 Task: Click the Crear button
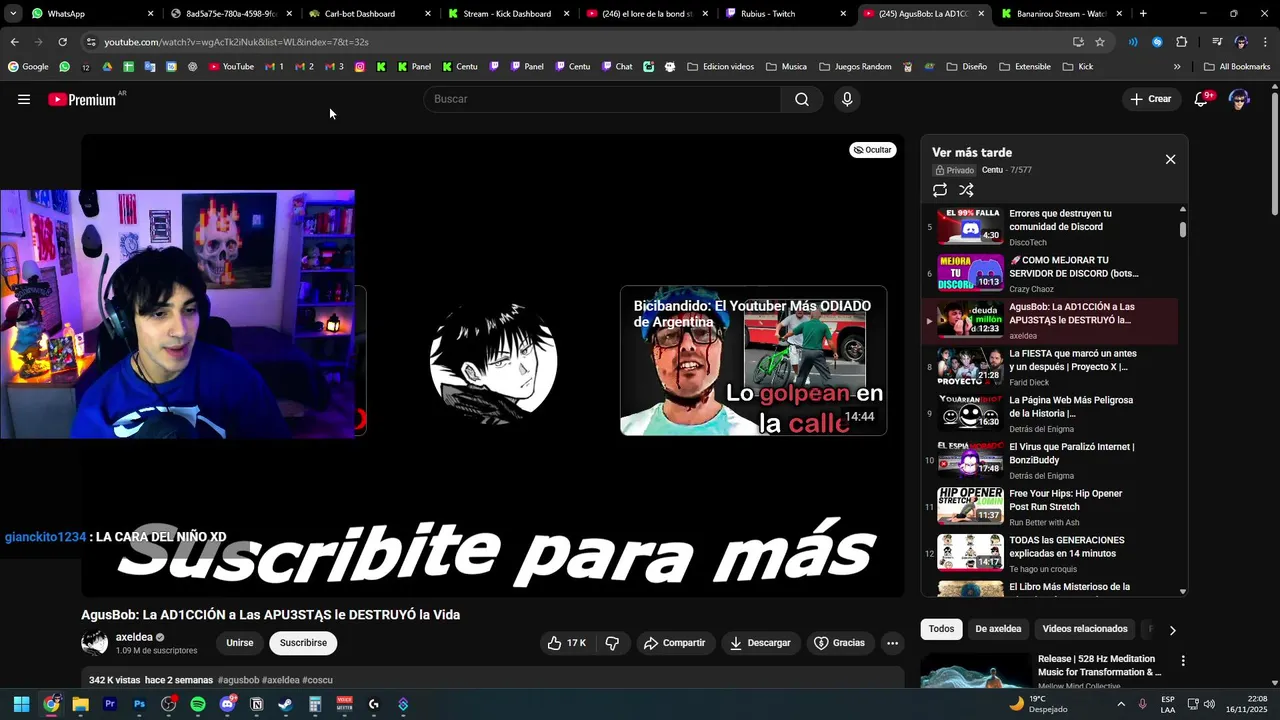pyautogui.click(x=1151, y=99)
